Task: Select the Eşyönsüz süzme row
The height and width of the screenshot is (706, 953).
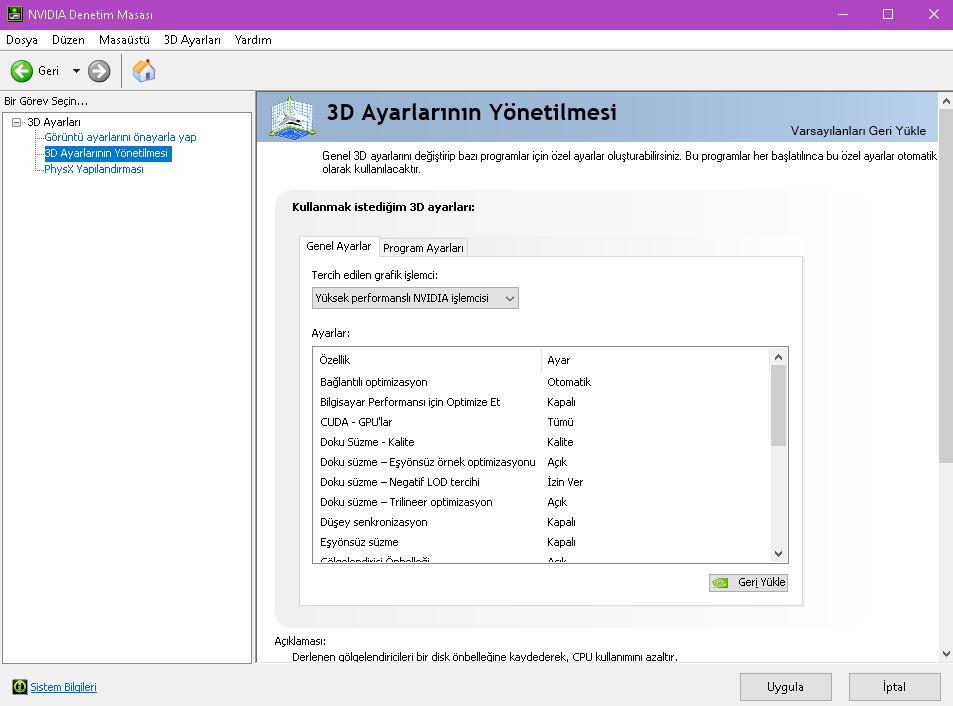Action: (541, 543)
